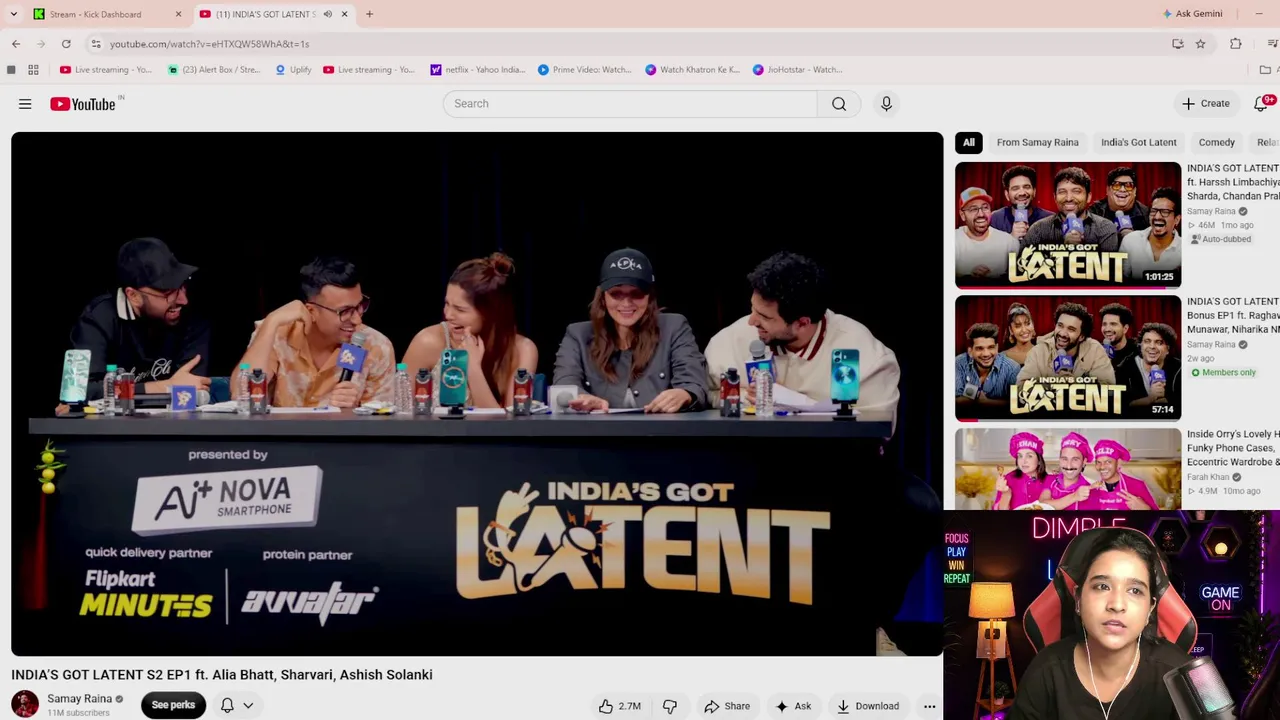
Task: Open first 'Live streaming' bookmark
Action: point(105,70)
